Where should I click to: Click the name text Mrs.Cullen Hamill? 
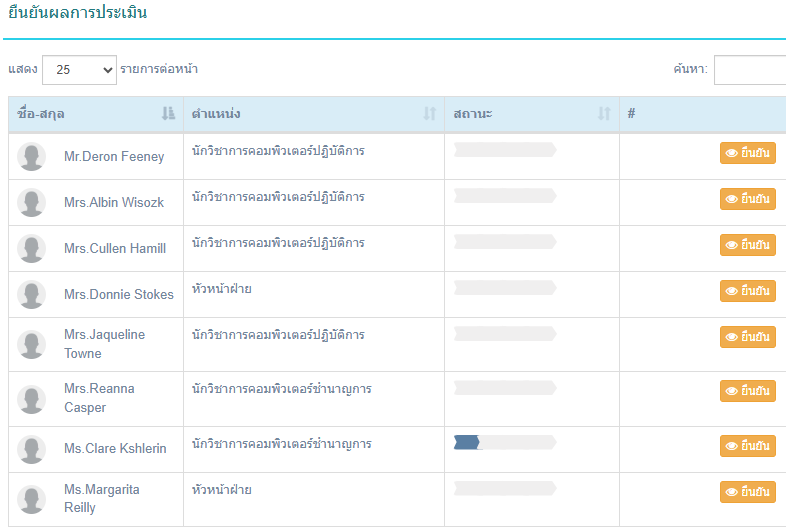(x=115, y=249)
